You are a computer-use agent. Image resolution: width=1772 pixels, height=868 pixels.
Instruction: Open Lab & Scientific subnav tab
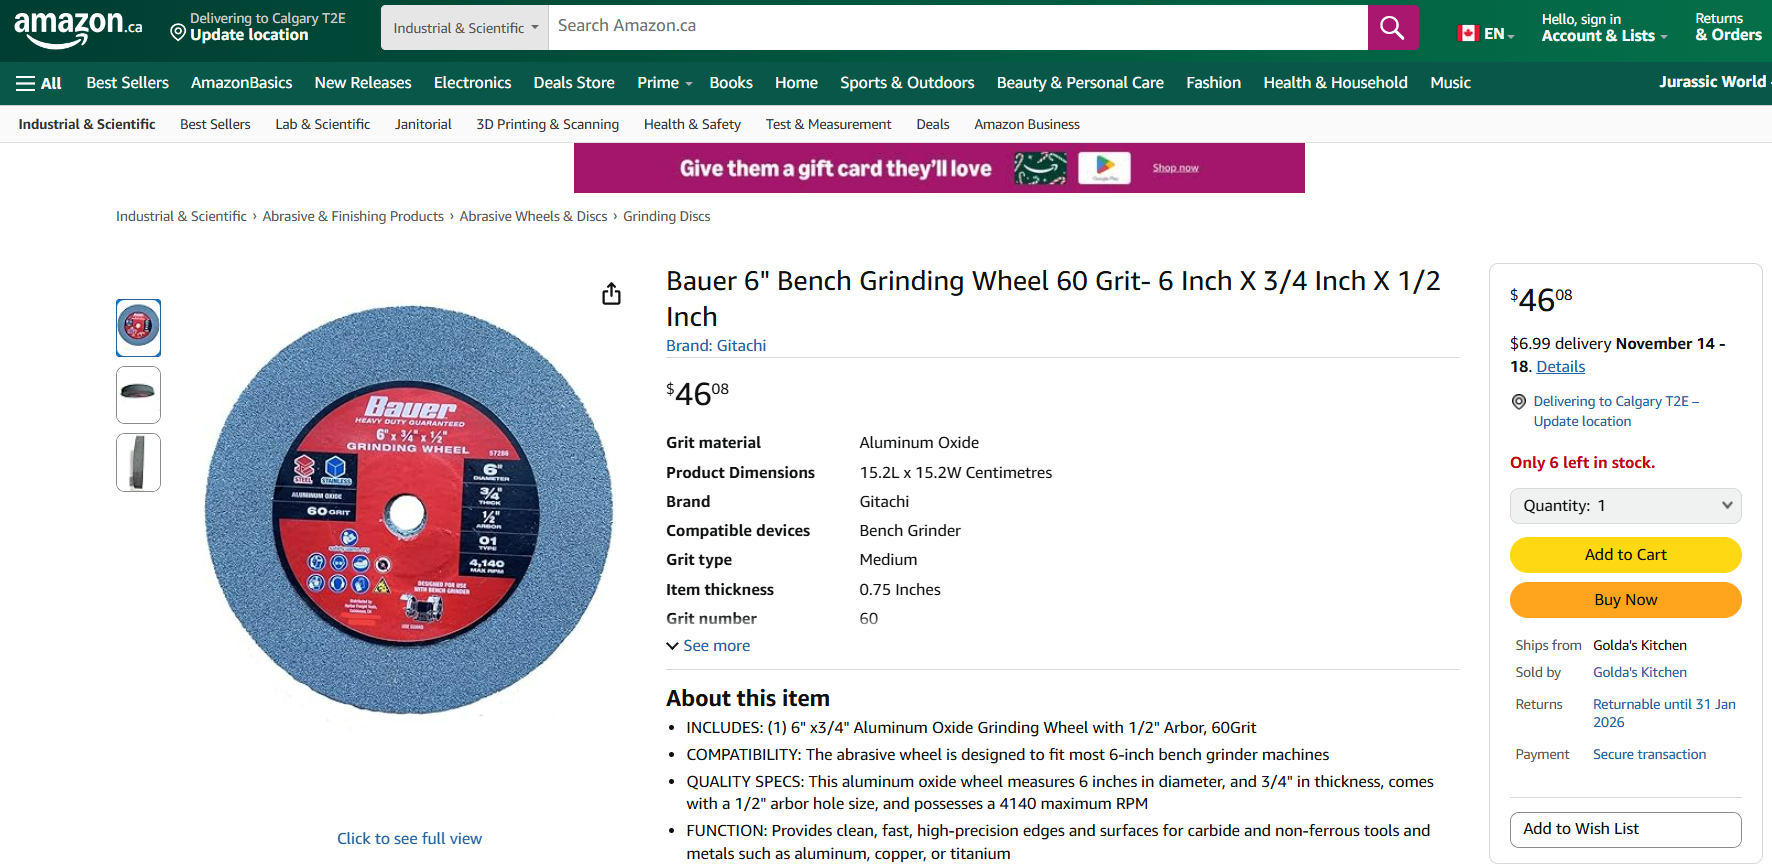[323, 124]
